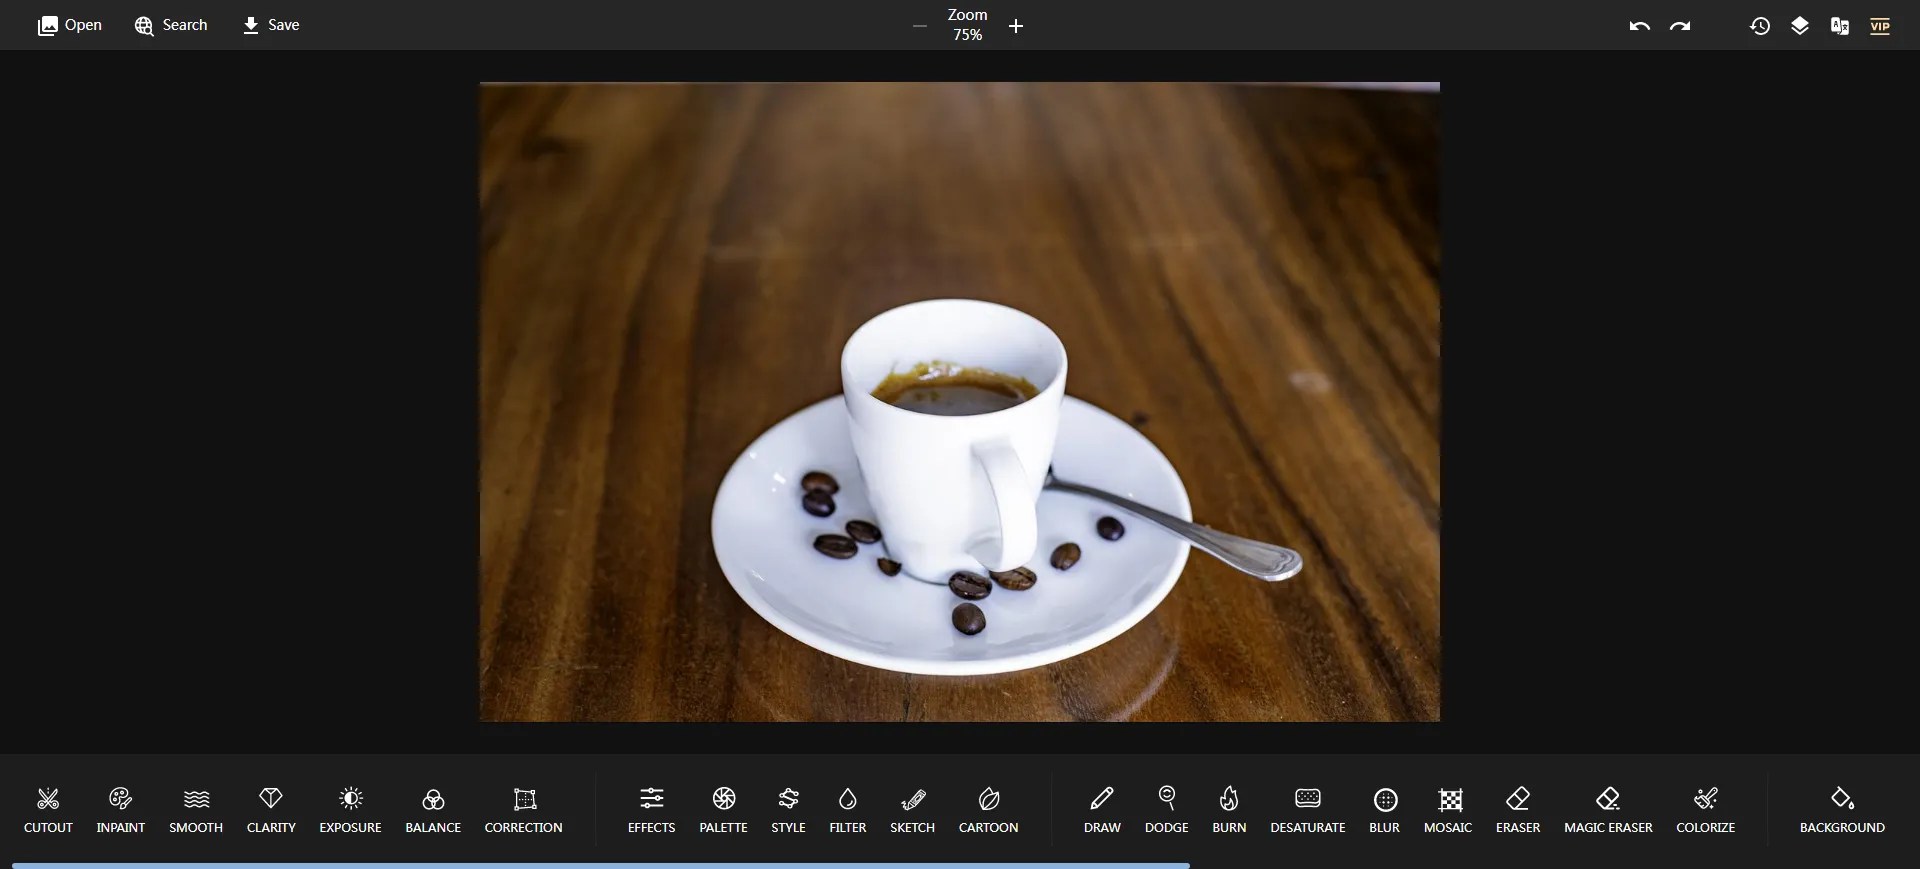
Task: Select the Cartoon effect tool
Action: 989,810
